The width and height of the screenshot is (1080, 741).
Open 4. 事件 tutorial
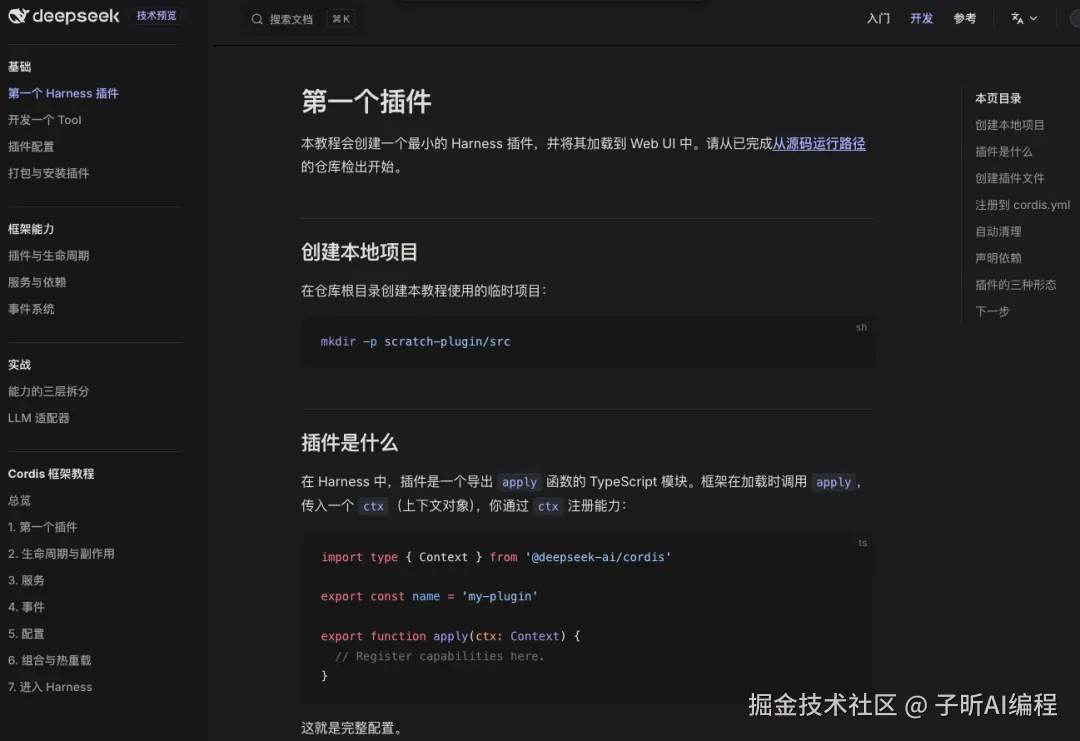pos(26,607)
